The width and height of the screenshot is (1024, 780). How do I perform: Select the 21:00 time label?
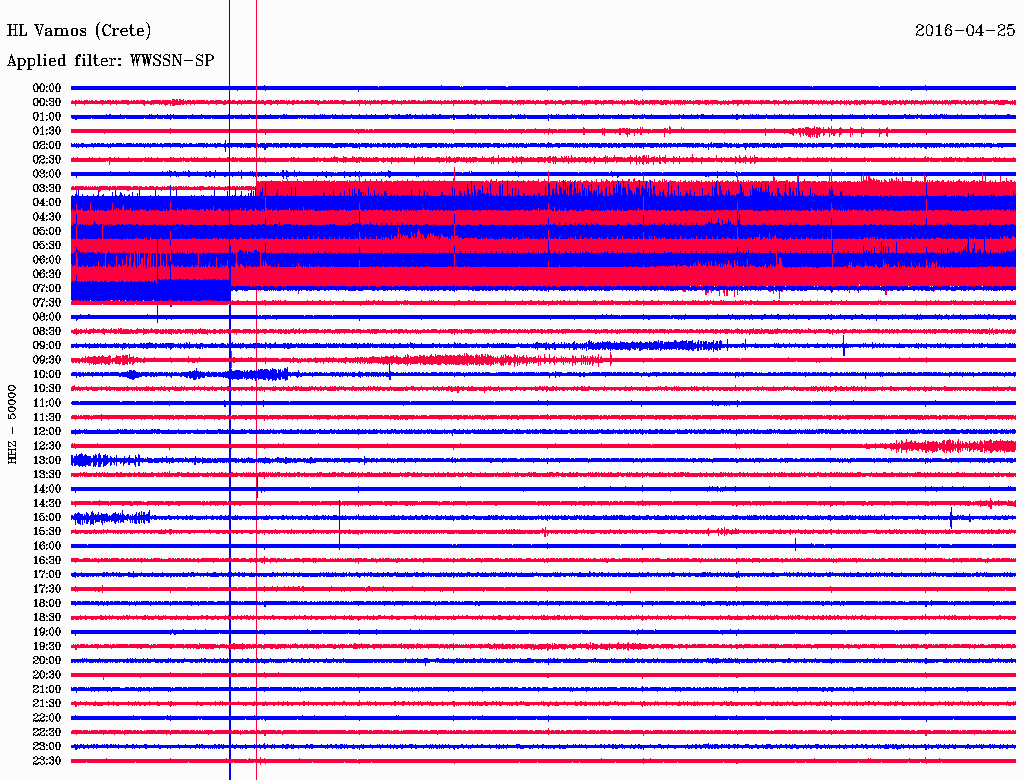point(46,689)
